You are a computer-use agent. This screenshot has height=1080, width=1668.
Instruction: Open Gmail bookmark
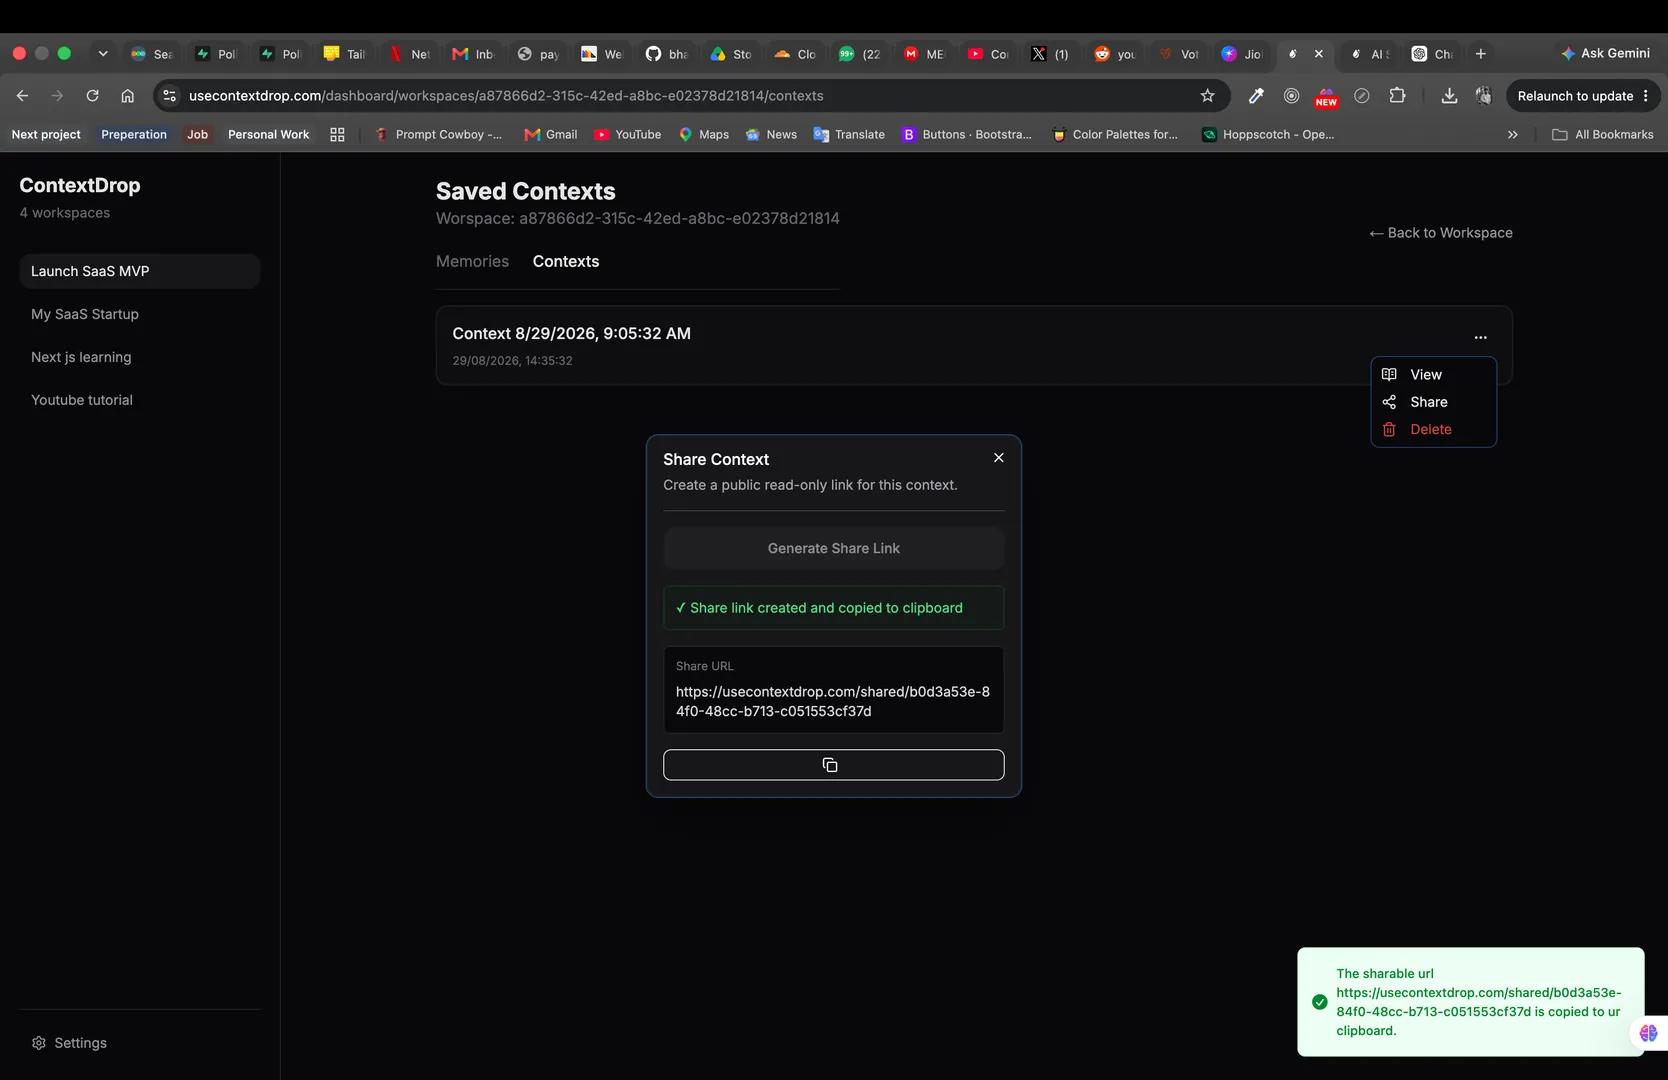click(551, 134)
